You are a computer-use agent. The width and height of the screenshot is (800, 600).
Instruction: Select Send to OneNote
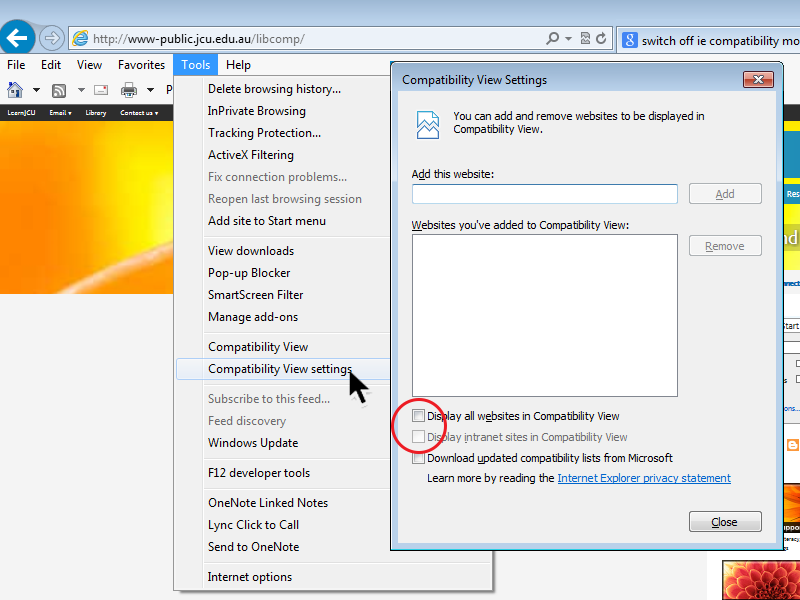pos(254,546)
